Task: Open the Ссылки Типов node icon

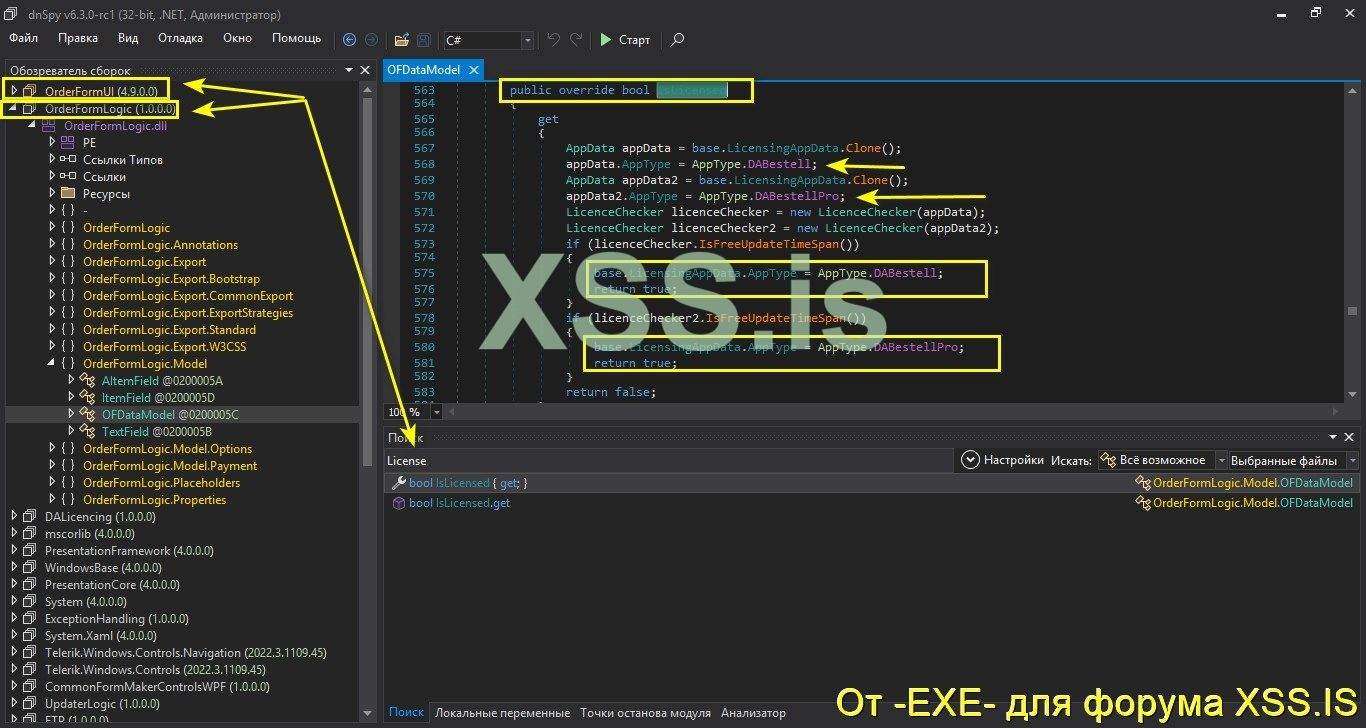Action: 67,159
